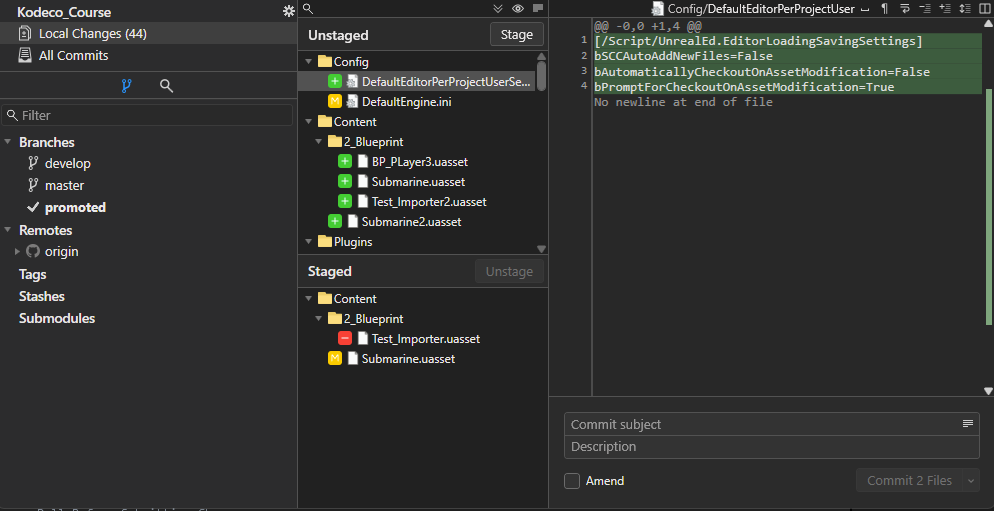Screen dimensions: 994x511
Task: Click the double-chevron expand-all icon above Unstaged
Action: pyautogui.click(x=498, y=8)
